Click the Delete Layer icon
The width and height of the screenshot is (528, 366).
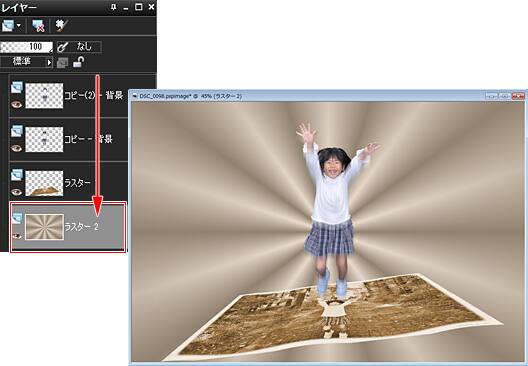[38, 26]
